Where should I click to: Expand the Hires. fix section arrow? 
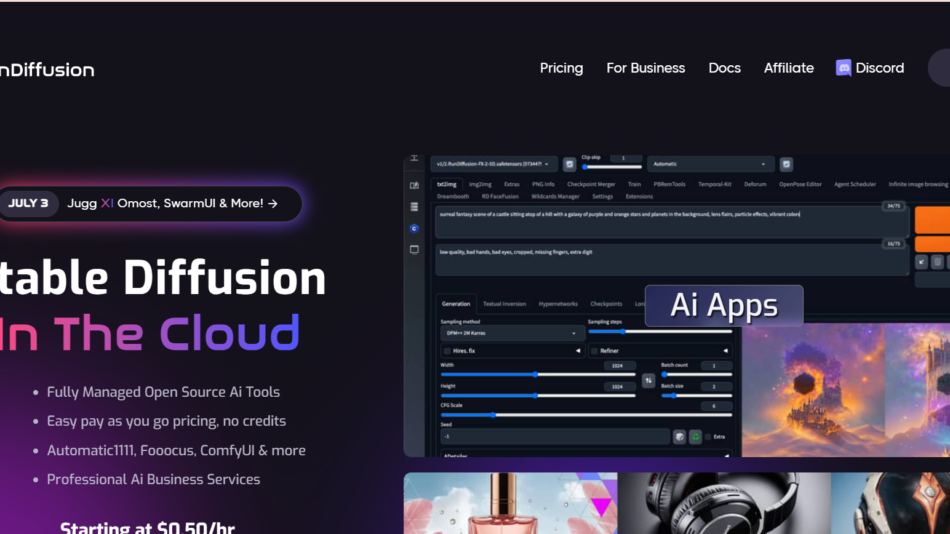578,351
